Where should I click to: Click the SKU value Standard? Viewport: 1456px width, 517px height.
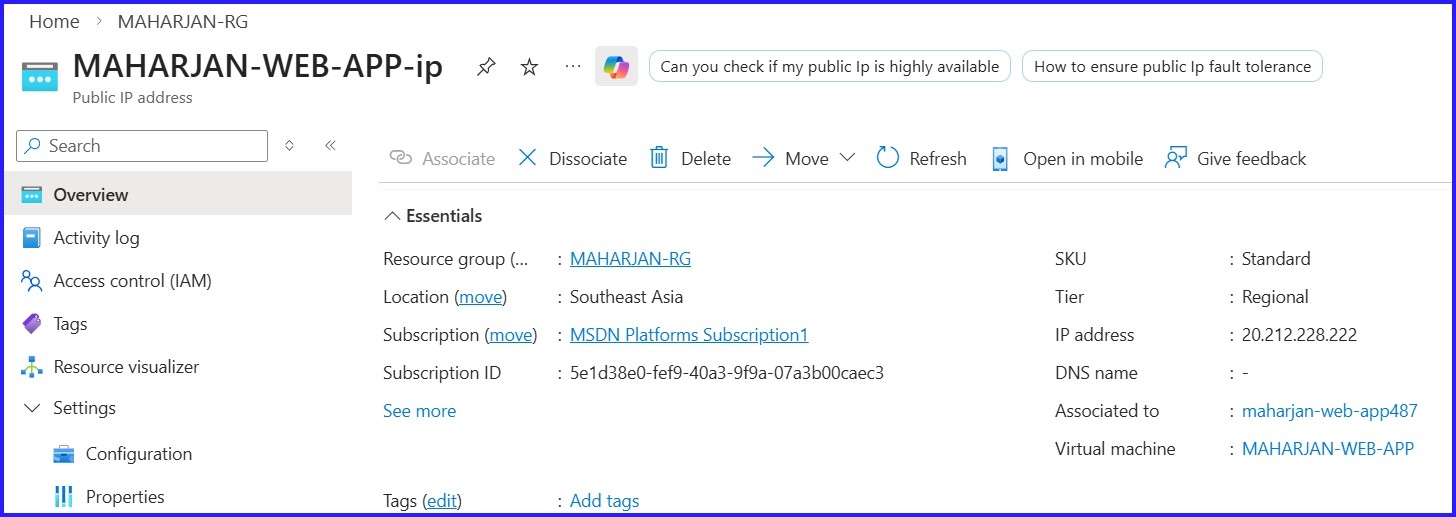coord(1276,259)
